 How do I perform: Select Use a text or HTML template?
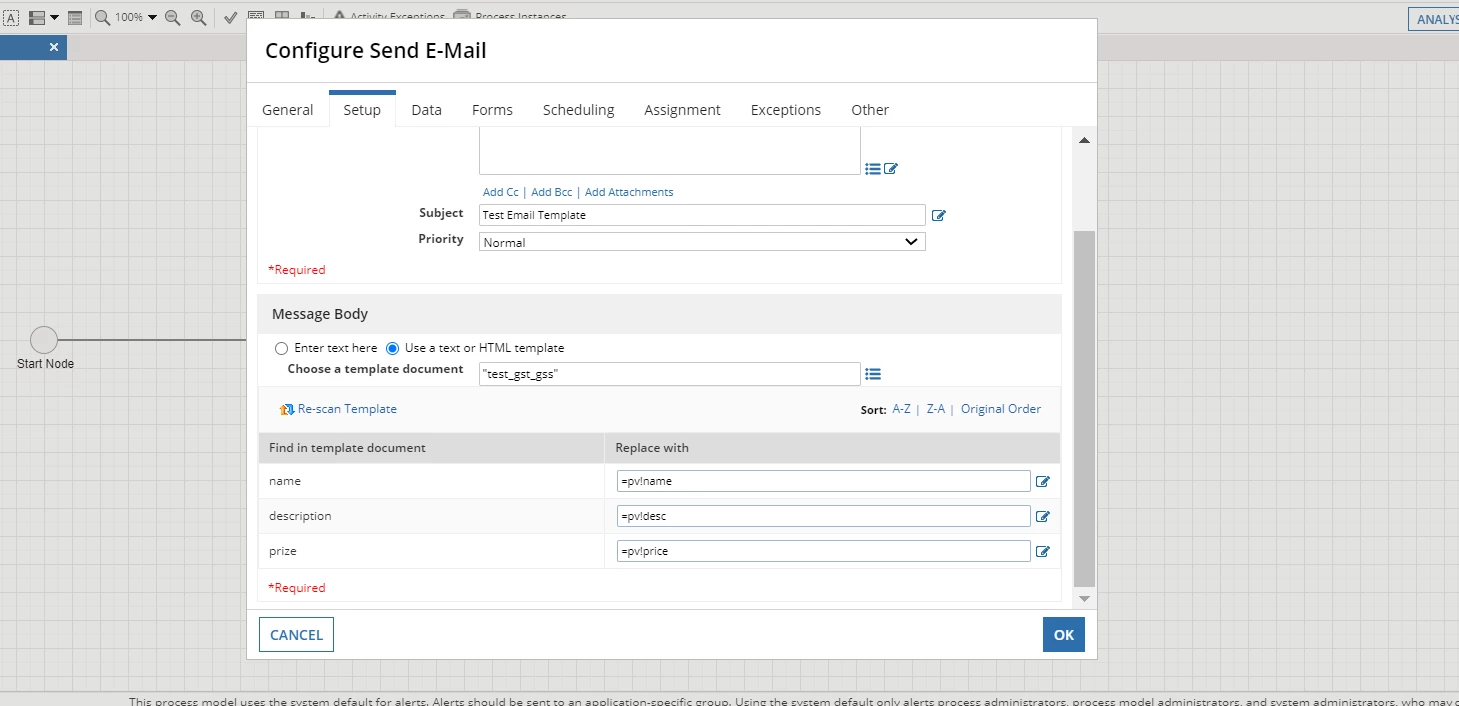pyautogui.click(x=393, y=348)
